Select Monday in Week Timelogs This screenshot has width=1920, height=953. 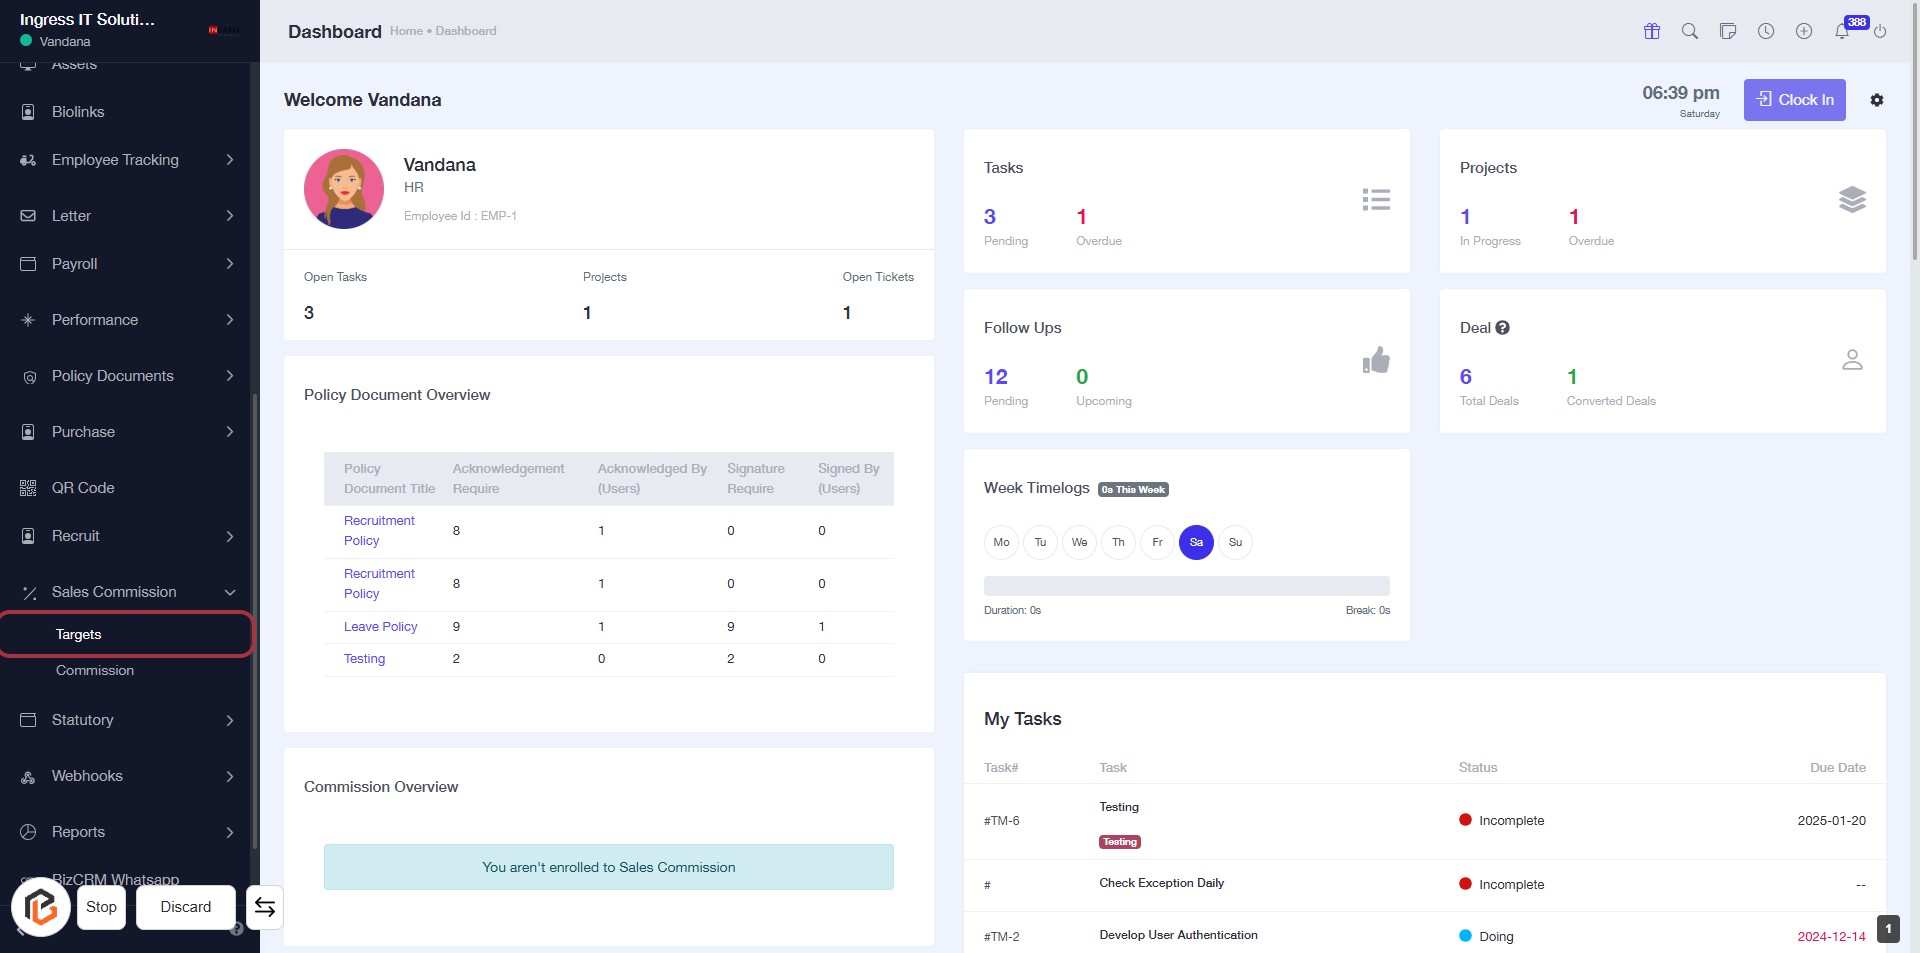click(x=1001, y=542)
